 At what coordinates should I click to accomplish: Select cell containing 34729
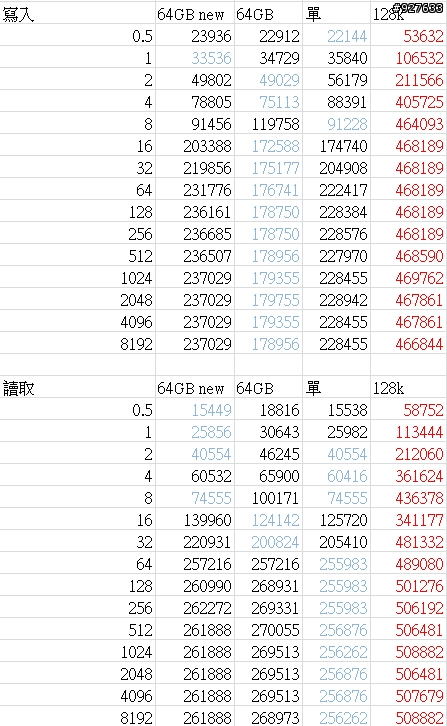(x=268, y=58)
